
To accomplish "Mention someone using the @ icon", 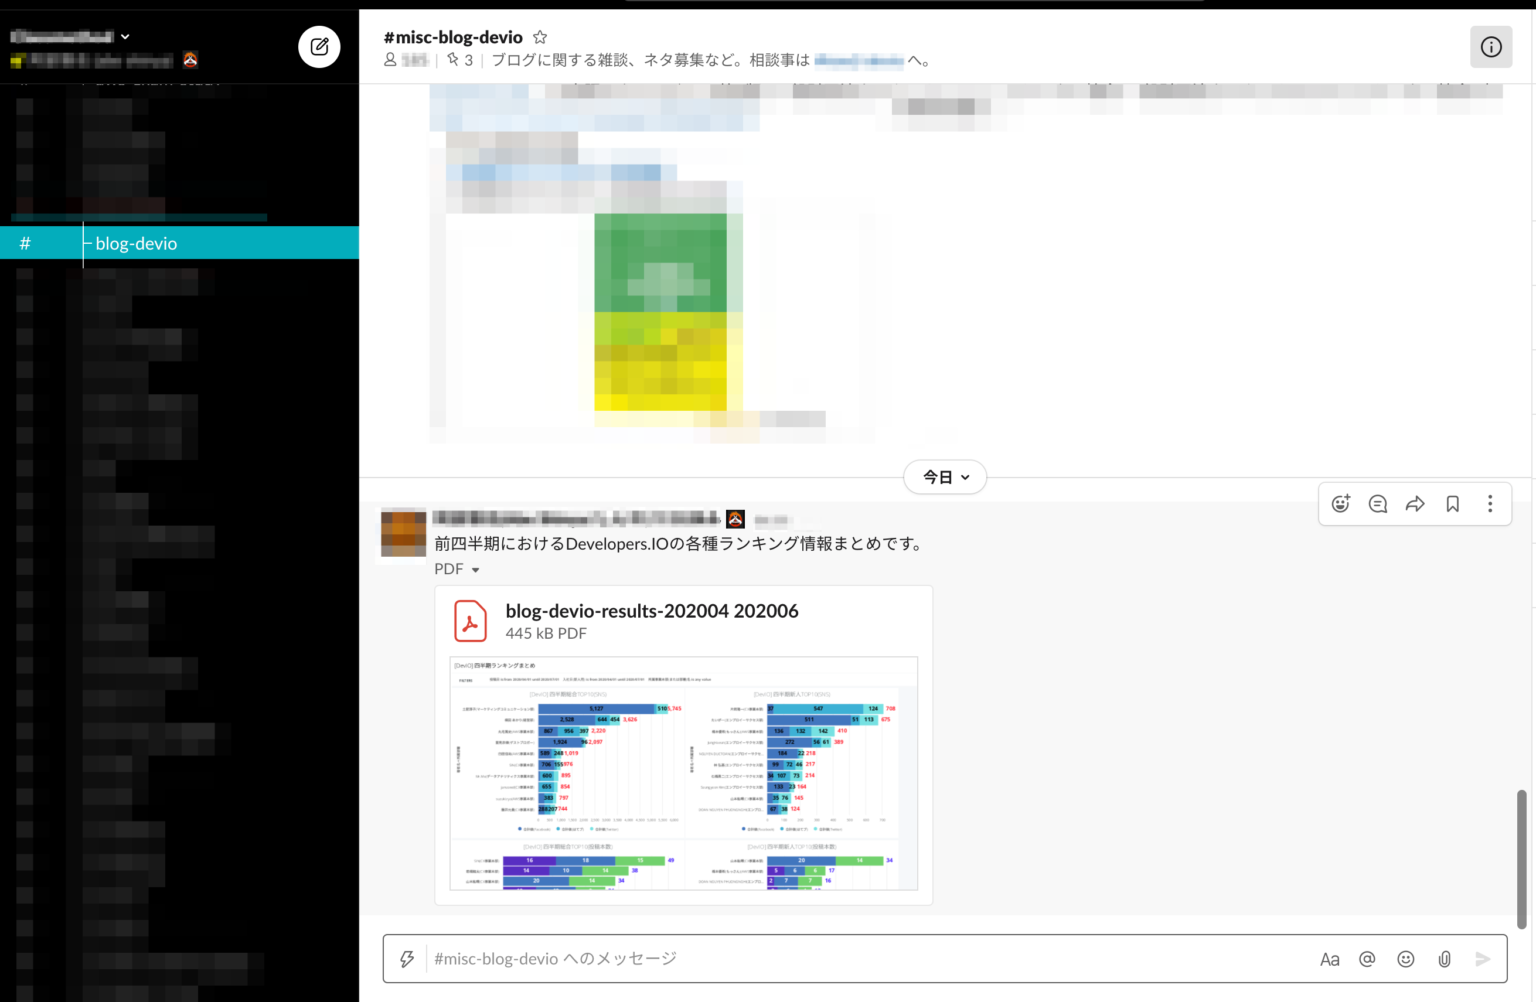I will [1367, 958].
